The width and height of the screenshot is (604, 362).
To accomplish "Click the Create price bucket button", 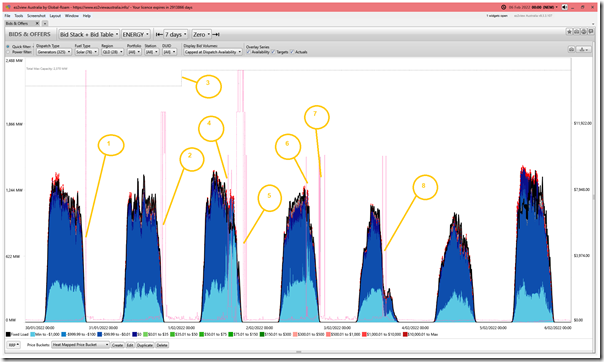I will point(117,345).
